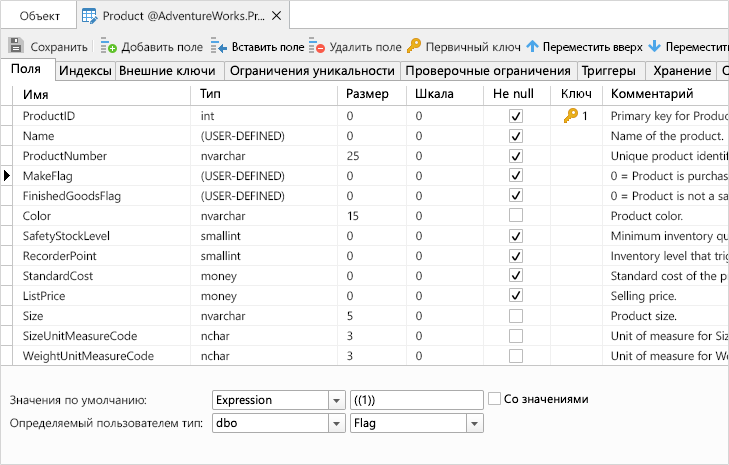The width and height of the screenshot is (729, 465).
Task: Click the Сохранить button label
Action: coord(59,47)
